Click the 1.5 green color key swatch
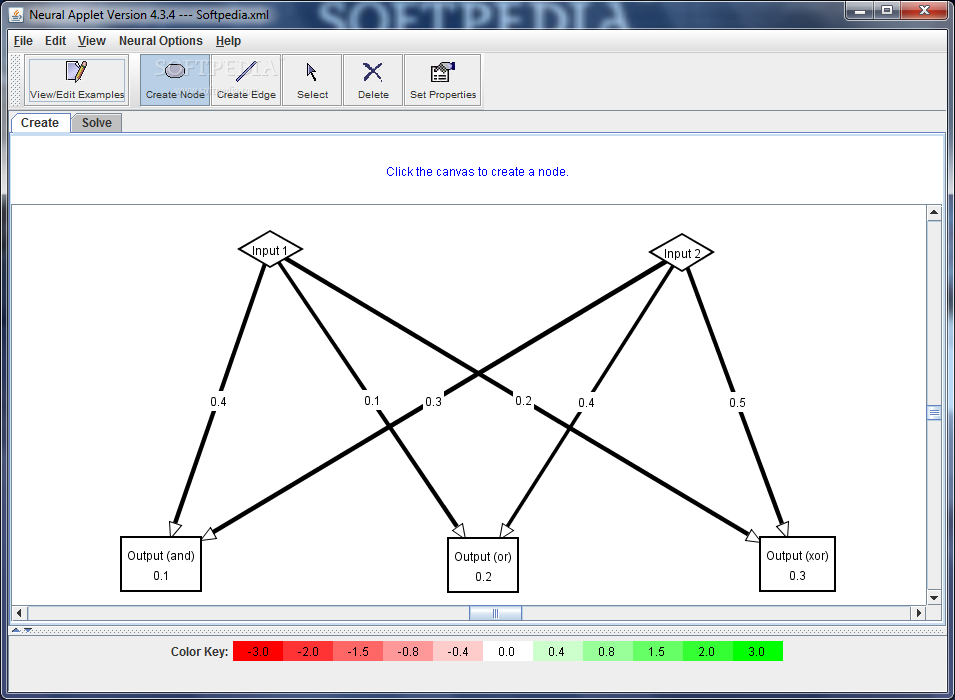This screenshot has height=700, width=955. [x=658, y=651]
